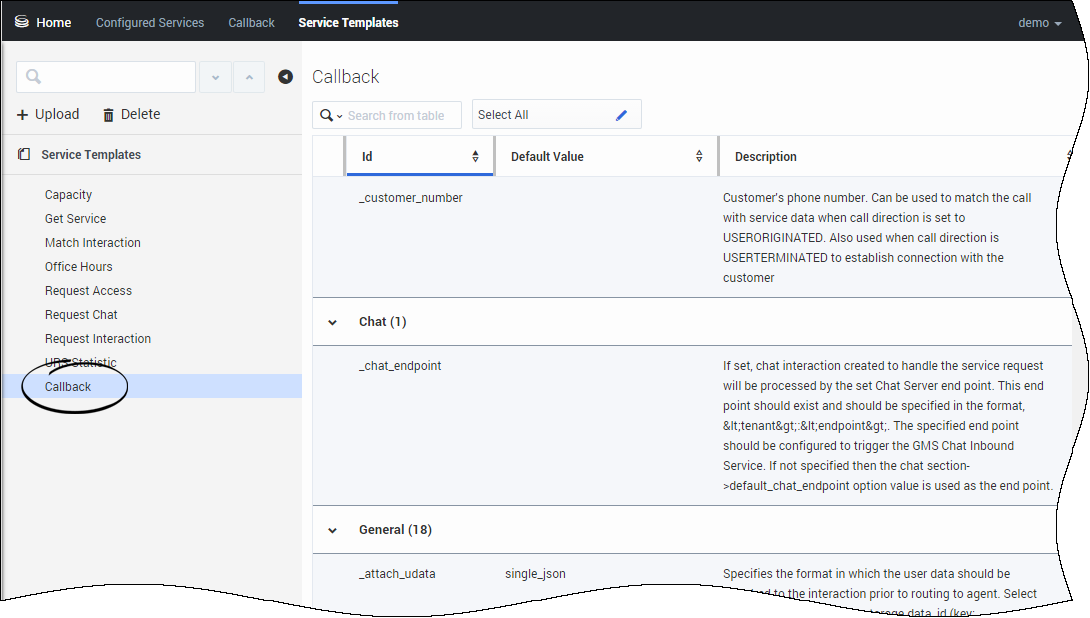Open the demo user dropdown
Image resolution: width=1090 pixels, height=618 pixels.
tap(1039, 23)
